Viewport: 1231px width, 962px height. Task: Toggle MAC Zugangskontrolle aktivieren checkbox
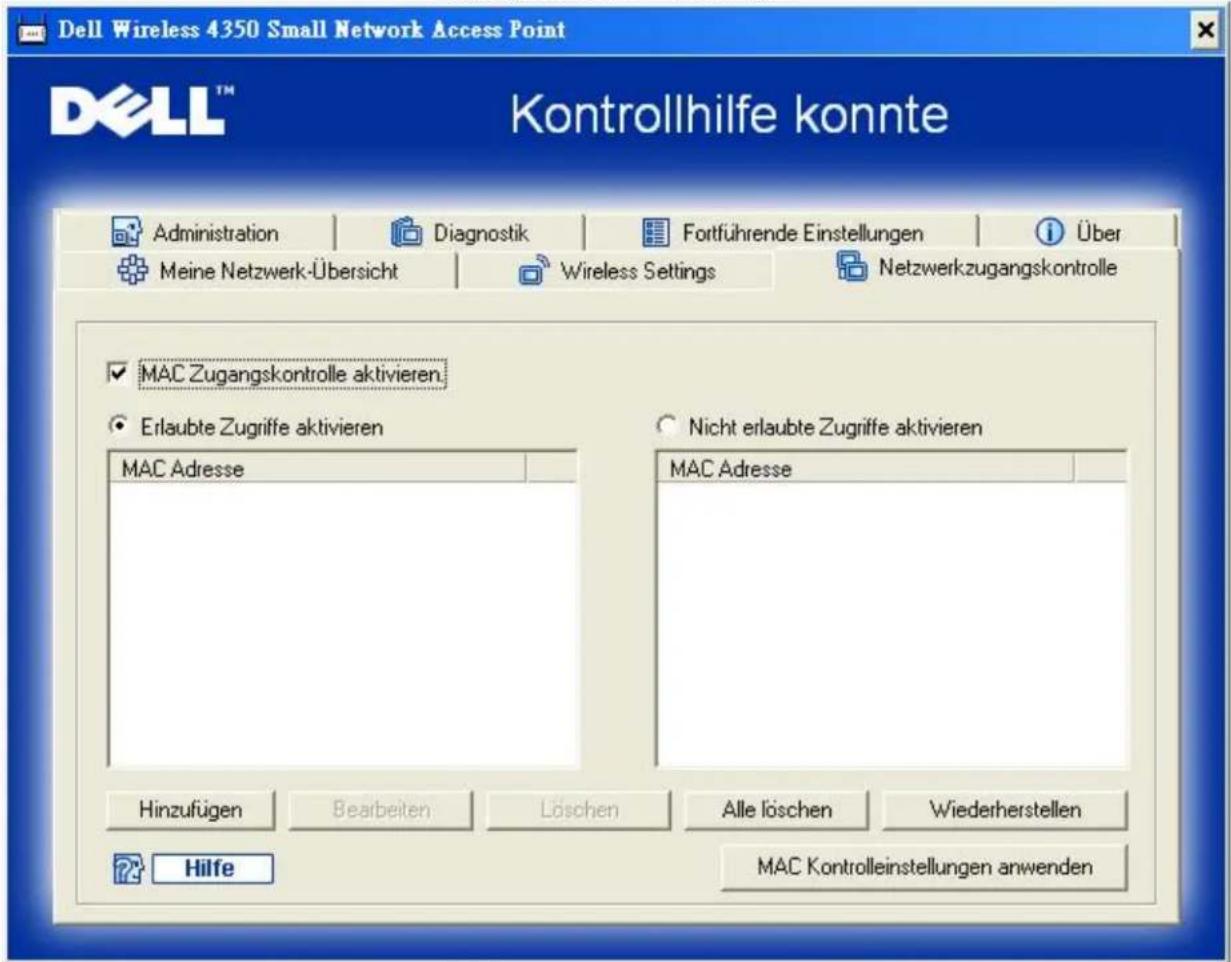118,373
